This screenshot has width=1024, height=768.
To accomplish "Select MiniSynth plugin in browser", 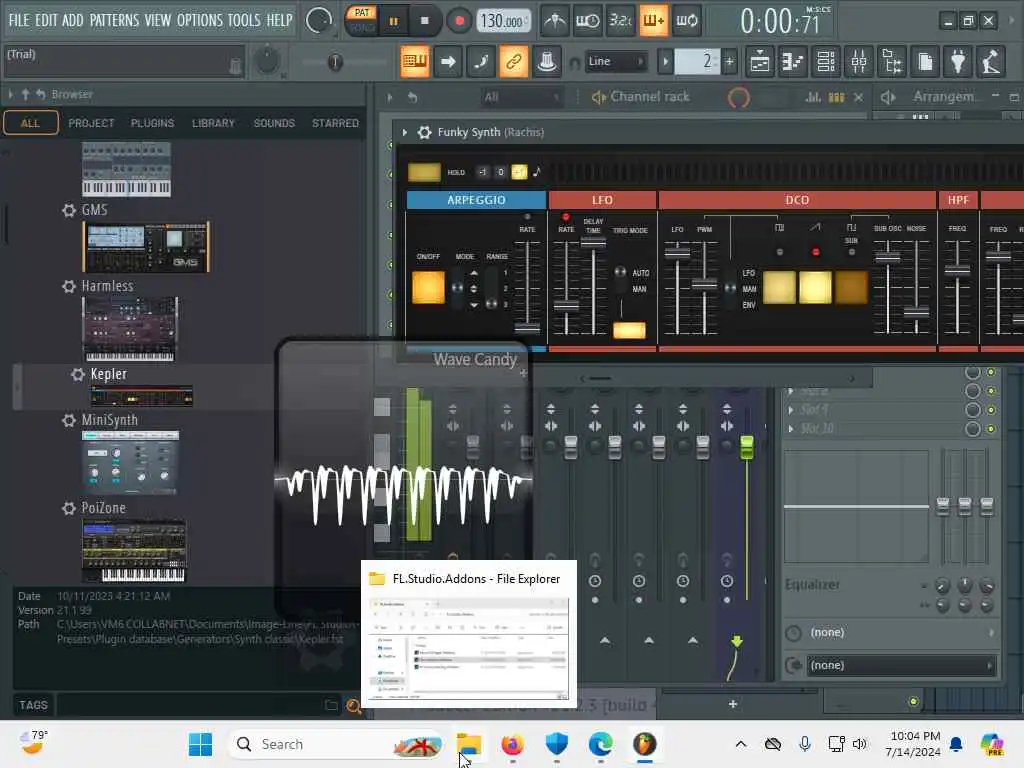I will pos(109,420).
